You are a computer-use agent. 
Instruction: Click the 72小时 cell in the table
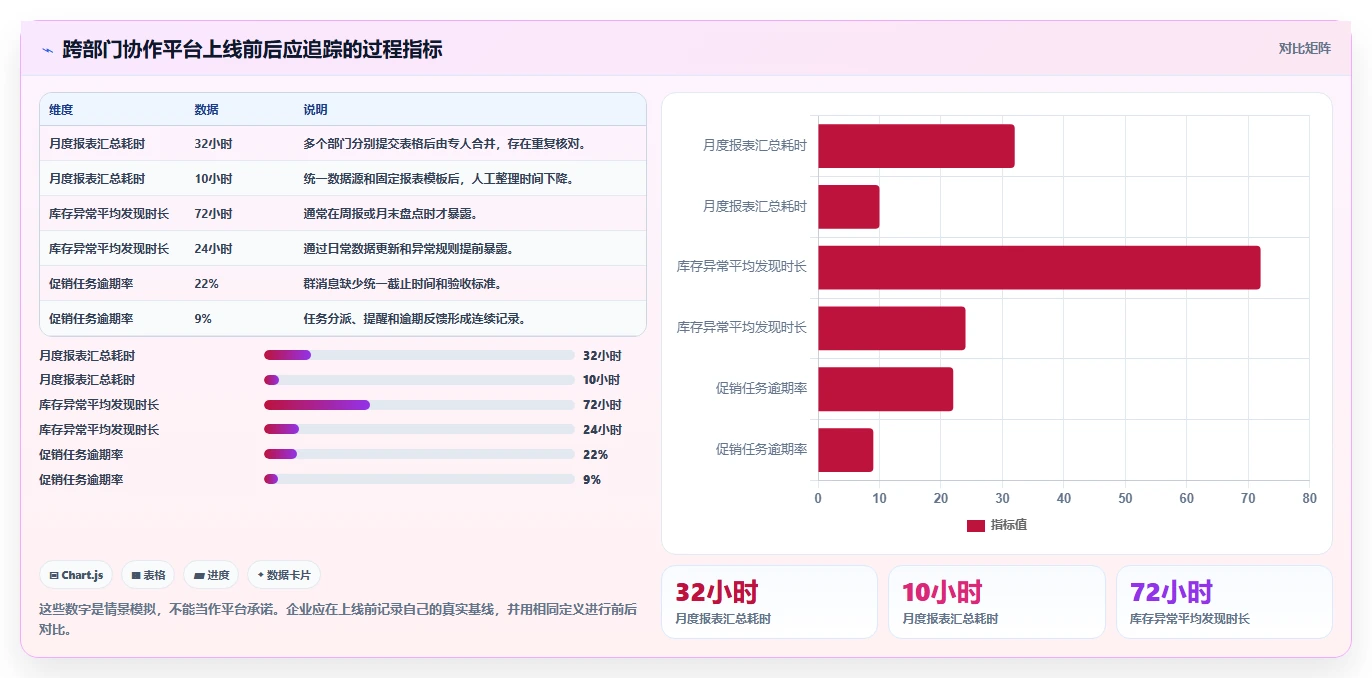pyautogui.click(x=213, y=214)
